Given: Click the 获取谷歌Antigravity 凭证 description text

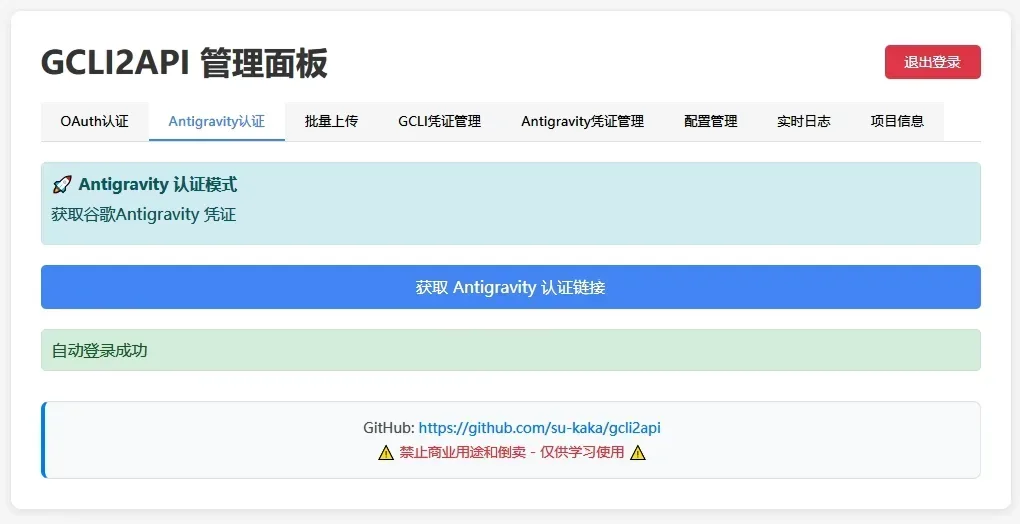Looking at the screenshot, I should (x=143, y=214).
